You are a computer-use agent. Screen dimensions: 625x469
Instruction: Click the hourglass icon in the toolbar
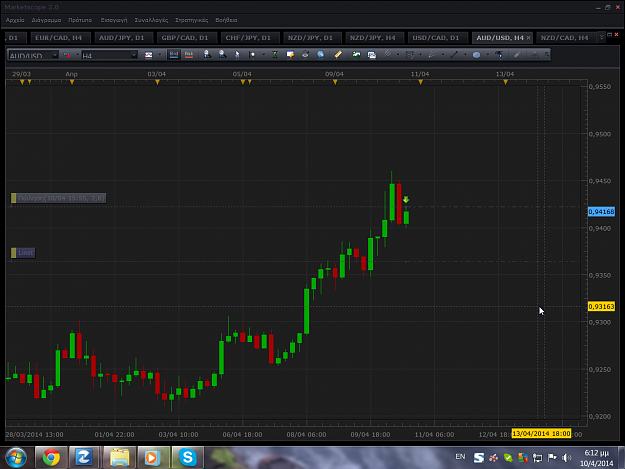pyautogui.click(x=275, y=55)
